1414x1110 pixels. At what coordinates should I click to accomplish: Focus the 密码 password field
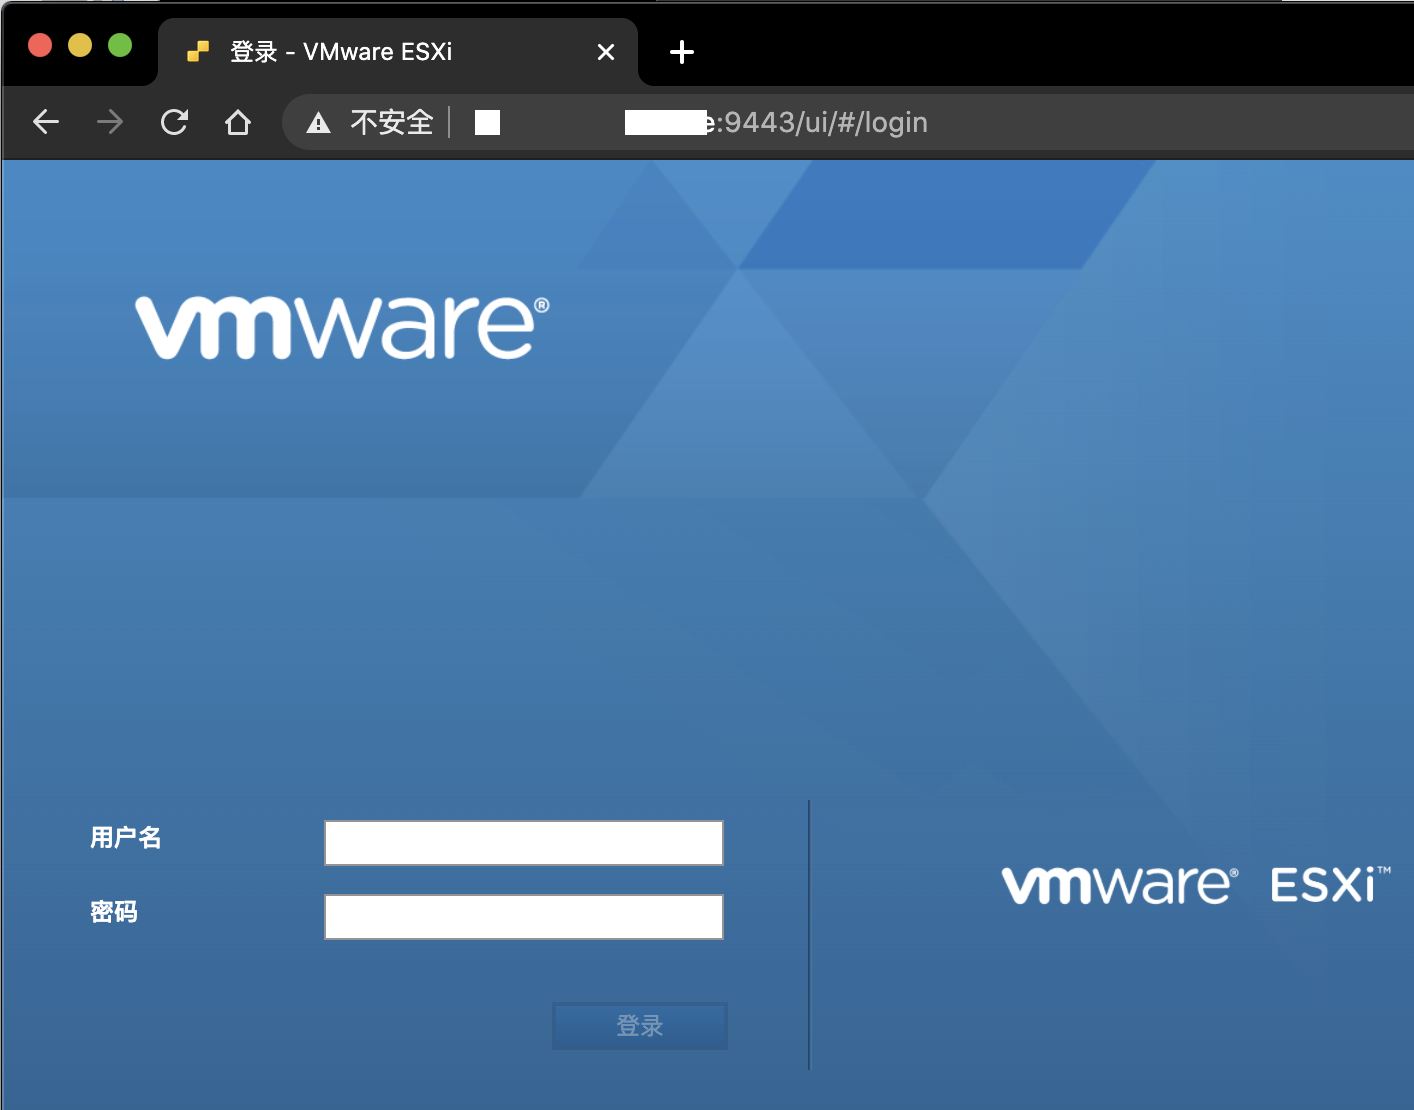click(x=524, y=917)
